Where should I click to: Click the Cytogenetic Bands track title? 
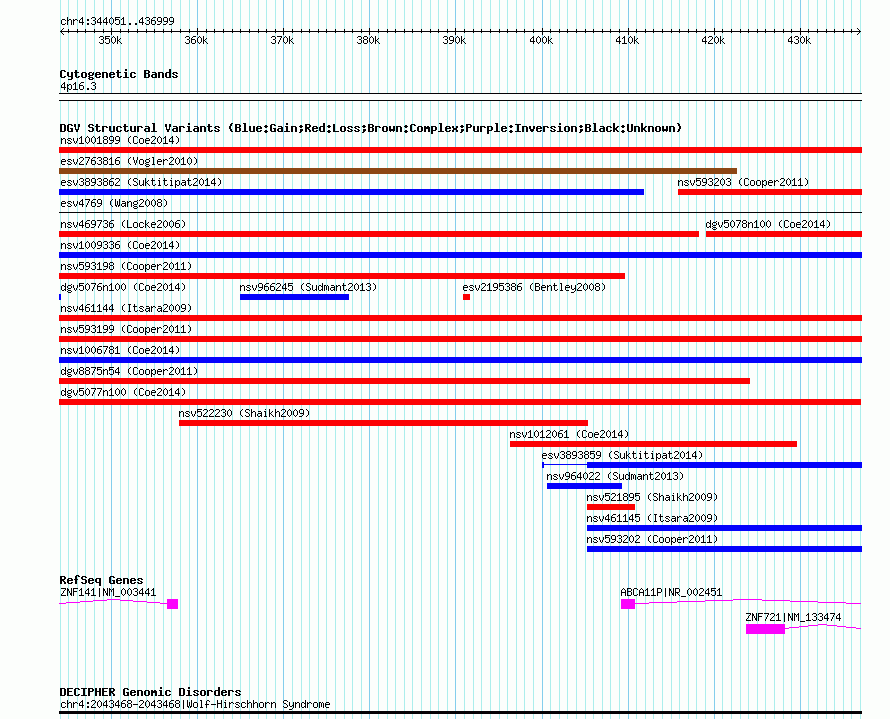click(x=119, y=74)
